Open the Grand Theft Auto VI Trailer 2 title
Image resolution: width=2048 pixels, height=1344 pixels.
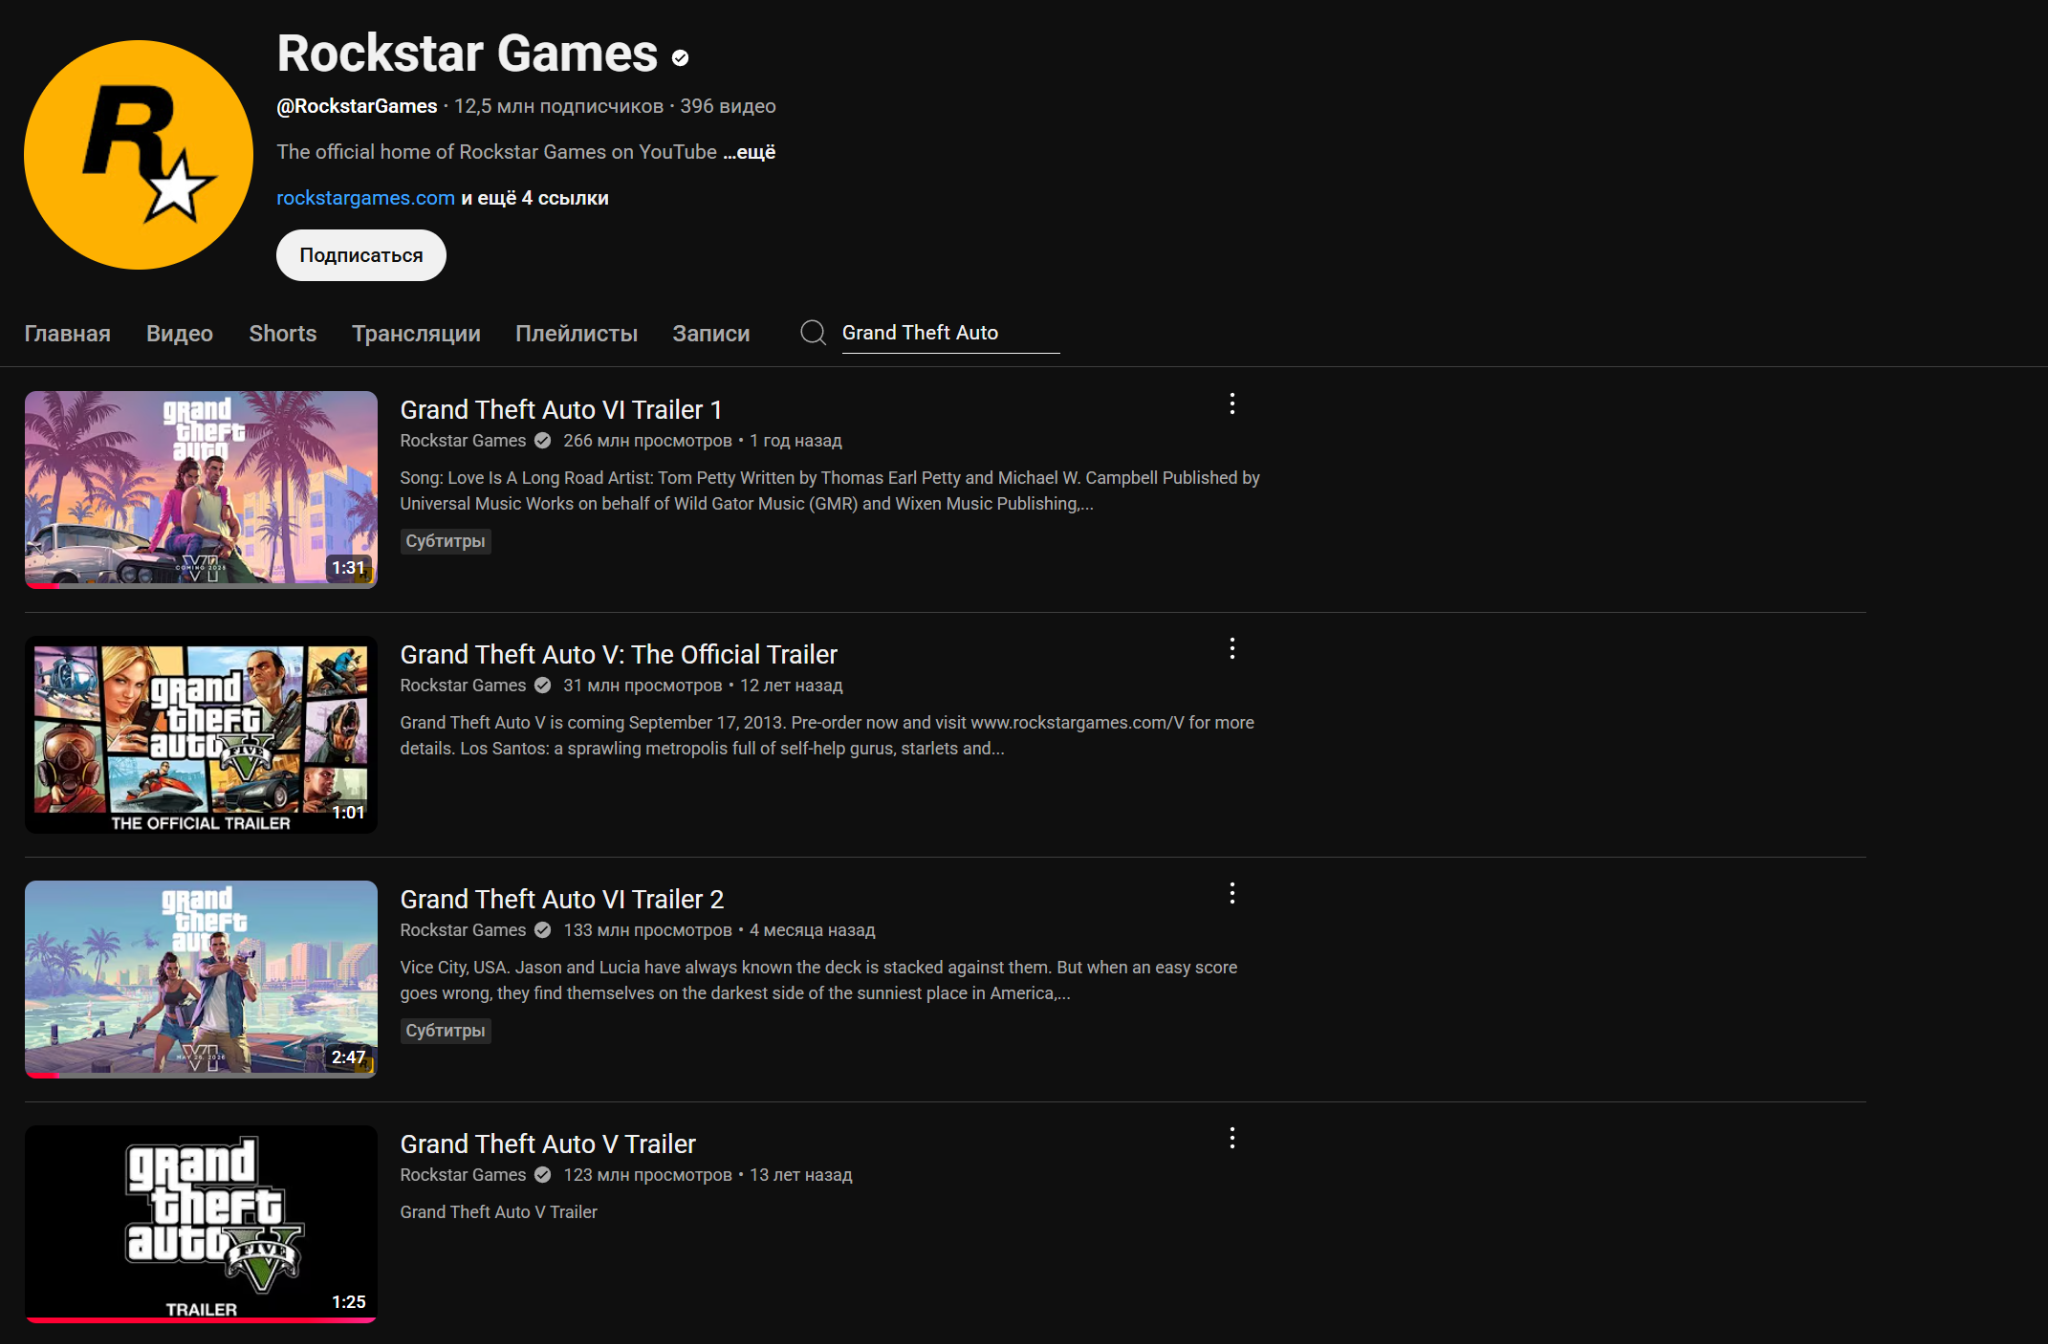click(561, 899)
